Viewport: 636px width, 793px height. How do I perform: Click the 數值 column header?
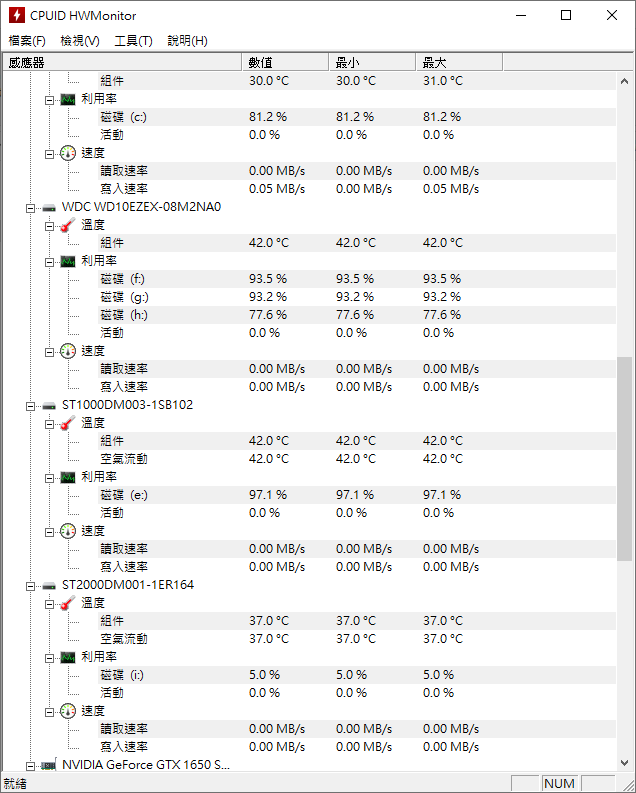285,63
